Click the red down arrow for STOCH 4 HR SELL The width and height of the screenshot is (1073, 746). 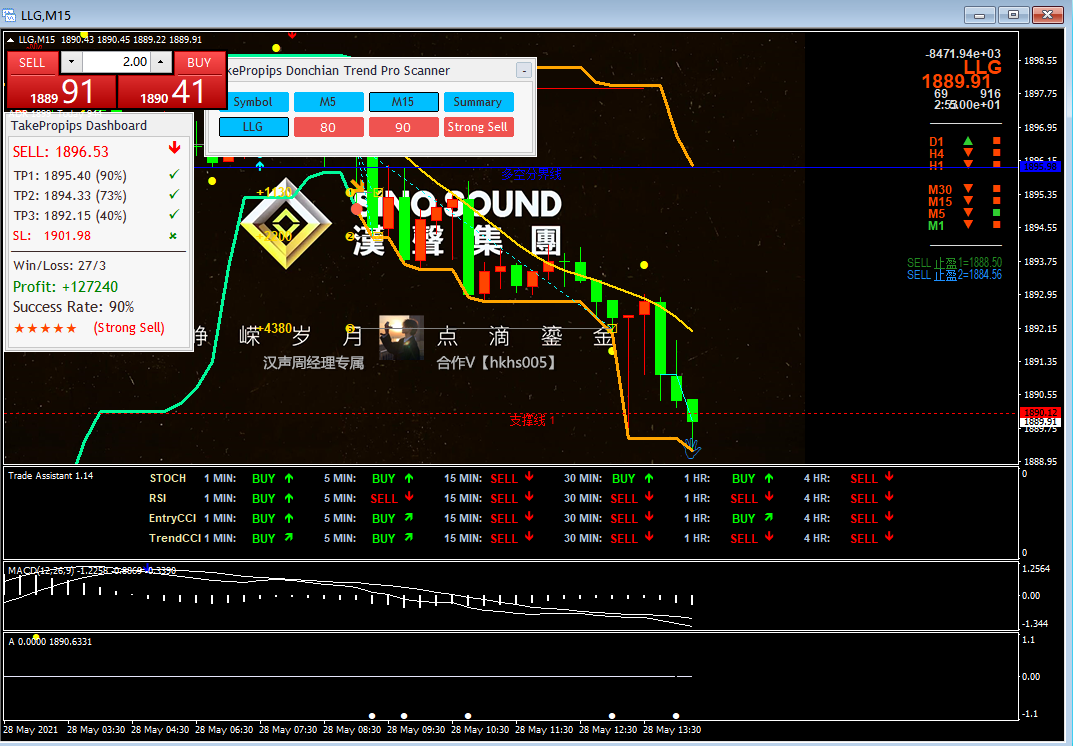pos(889,477)
